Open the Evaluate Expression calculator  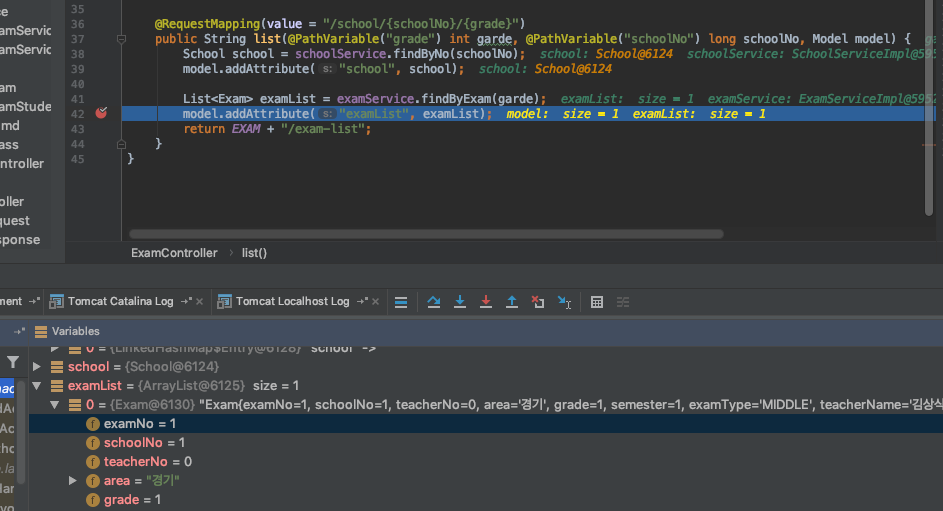point(597,302)
